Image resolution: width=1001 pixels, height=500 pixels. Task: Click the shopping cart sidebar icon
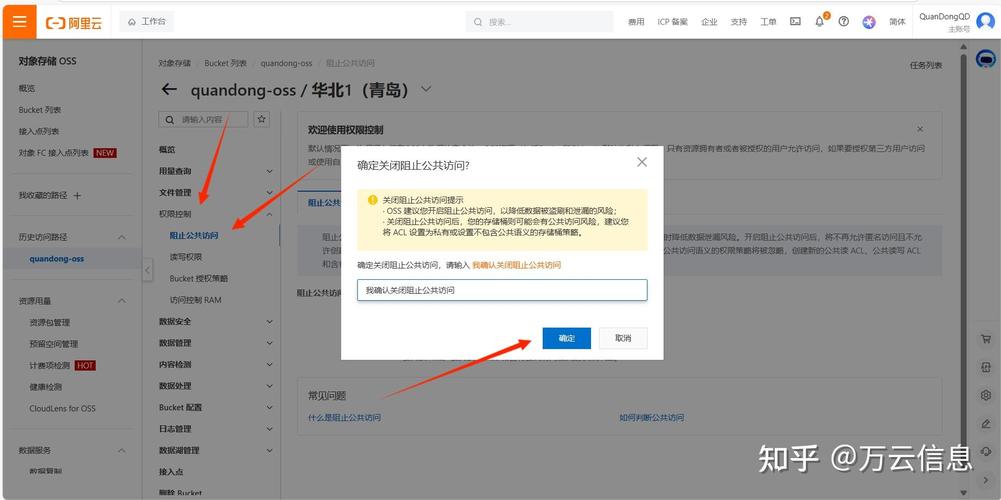point(985,340)
